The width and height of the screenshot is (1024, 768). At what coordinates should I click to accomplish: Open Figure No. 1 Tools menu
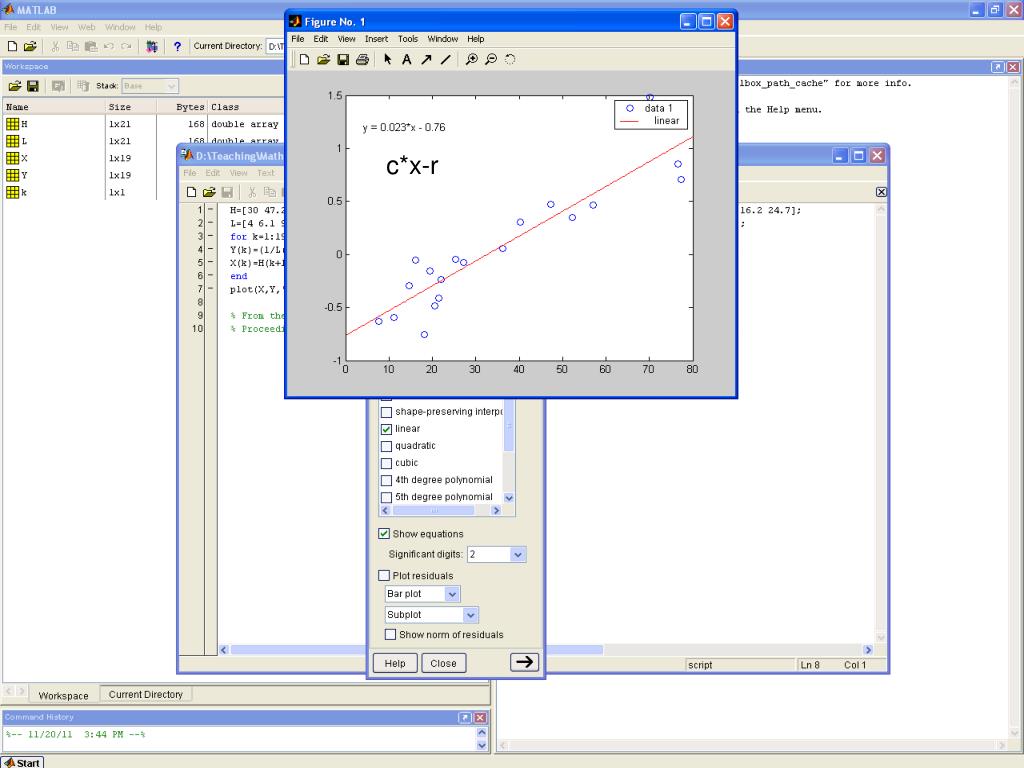tap(408, 39)
